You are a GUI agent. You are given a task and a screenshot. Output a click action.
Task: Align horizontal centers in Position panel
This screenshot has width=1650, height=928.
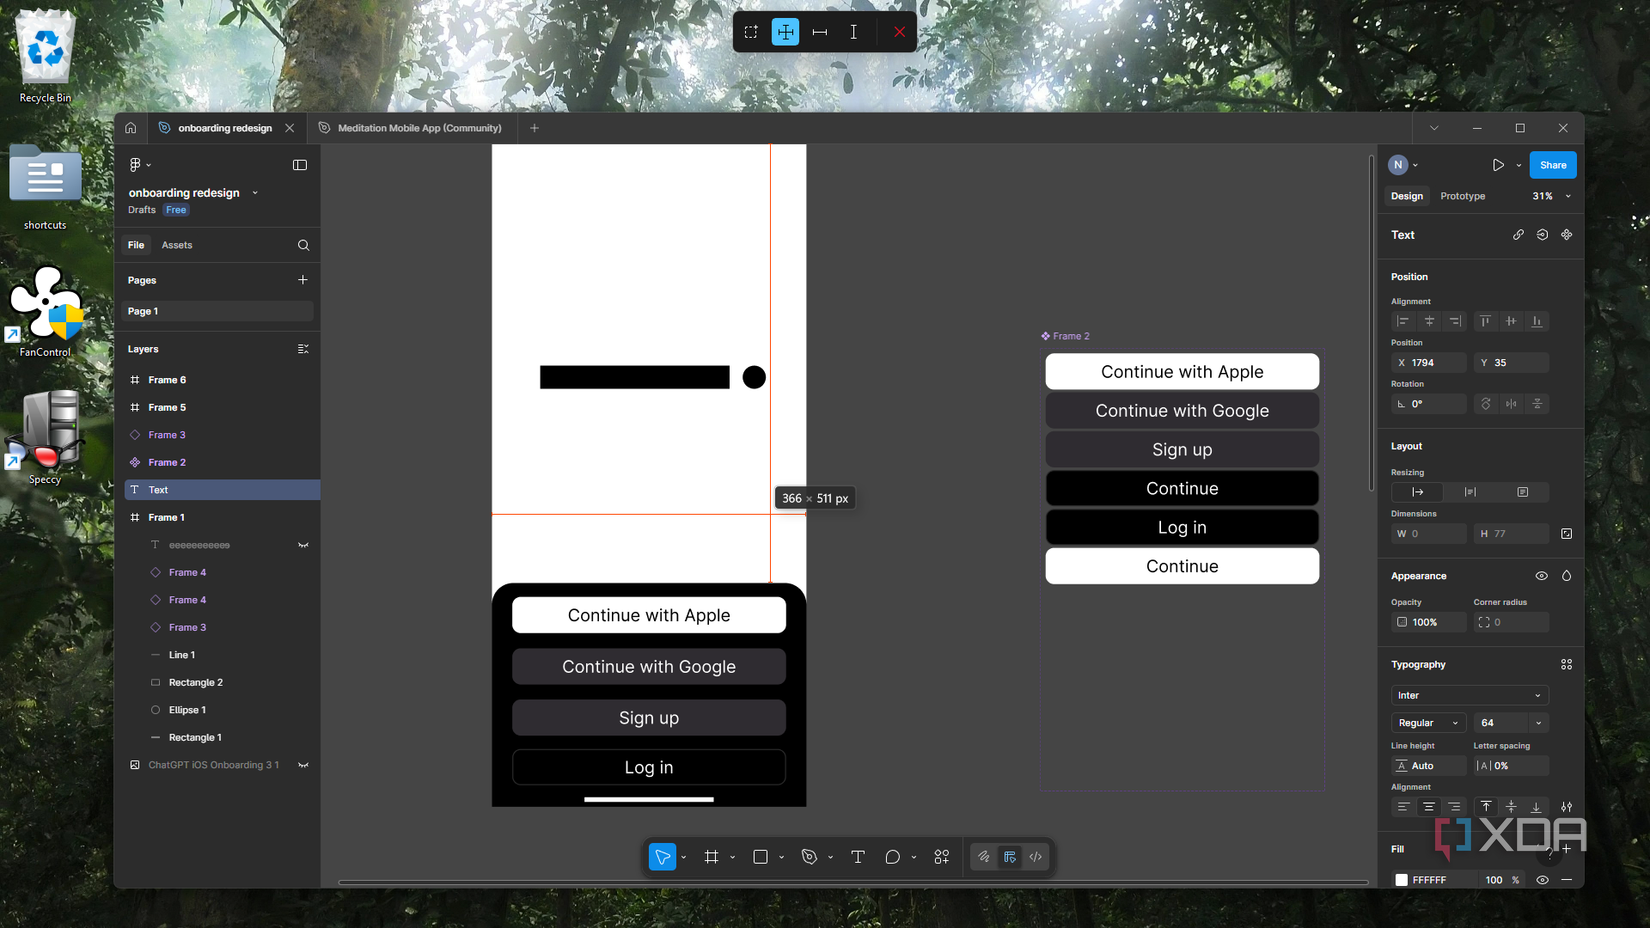1429,321
